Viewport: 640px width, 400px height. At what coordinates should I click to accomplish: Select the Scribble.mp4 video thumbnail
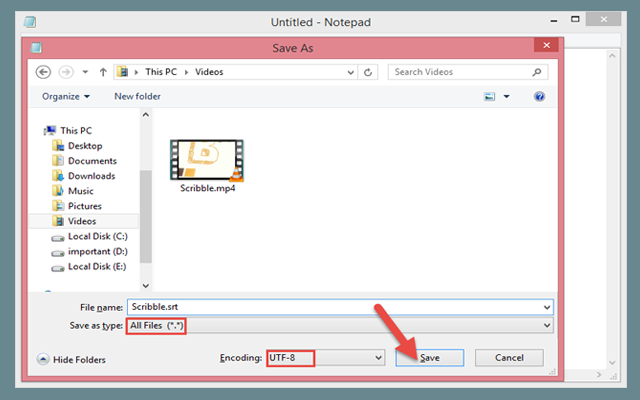[207, 161]
